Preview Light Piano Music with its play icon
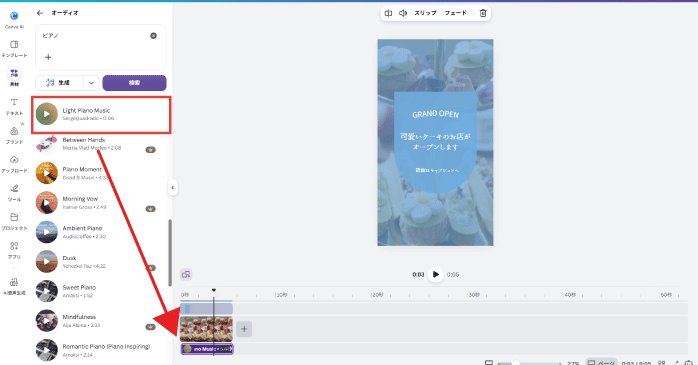 [47, 114]
